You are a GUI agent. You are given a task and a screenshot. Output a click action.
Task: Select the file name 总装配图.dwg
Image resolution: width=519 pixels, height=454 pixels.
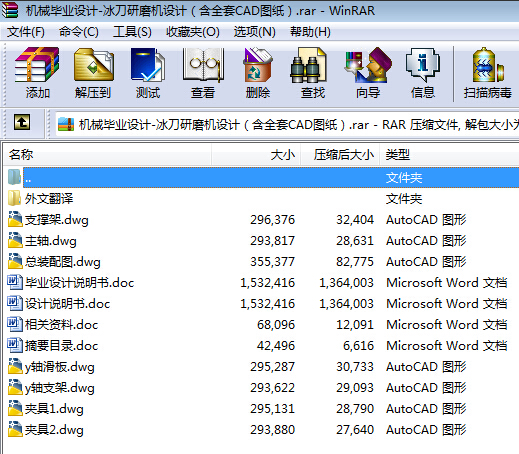coord(63,262)
